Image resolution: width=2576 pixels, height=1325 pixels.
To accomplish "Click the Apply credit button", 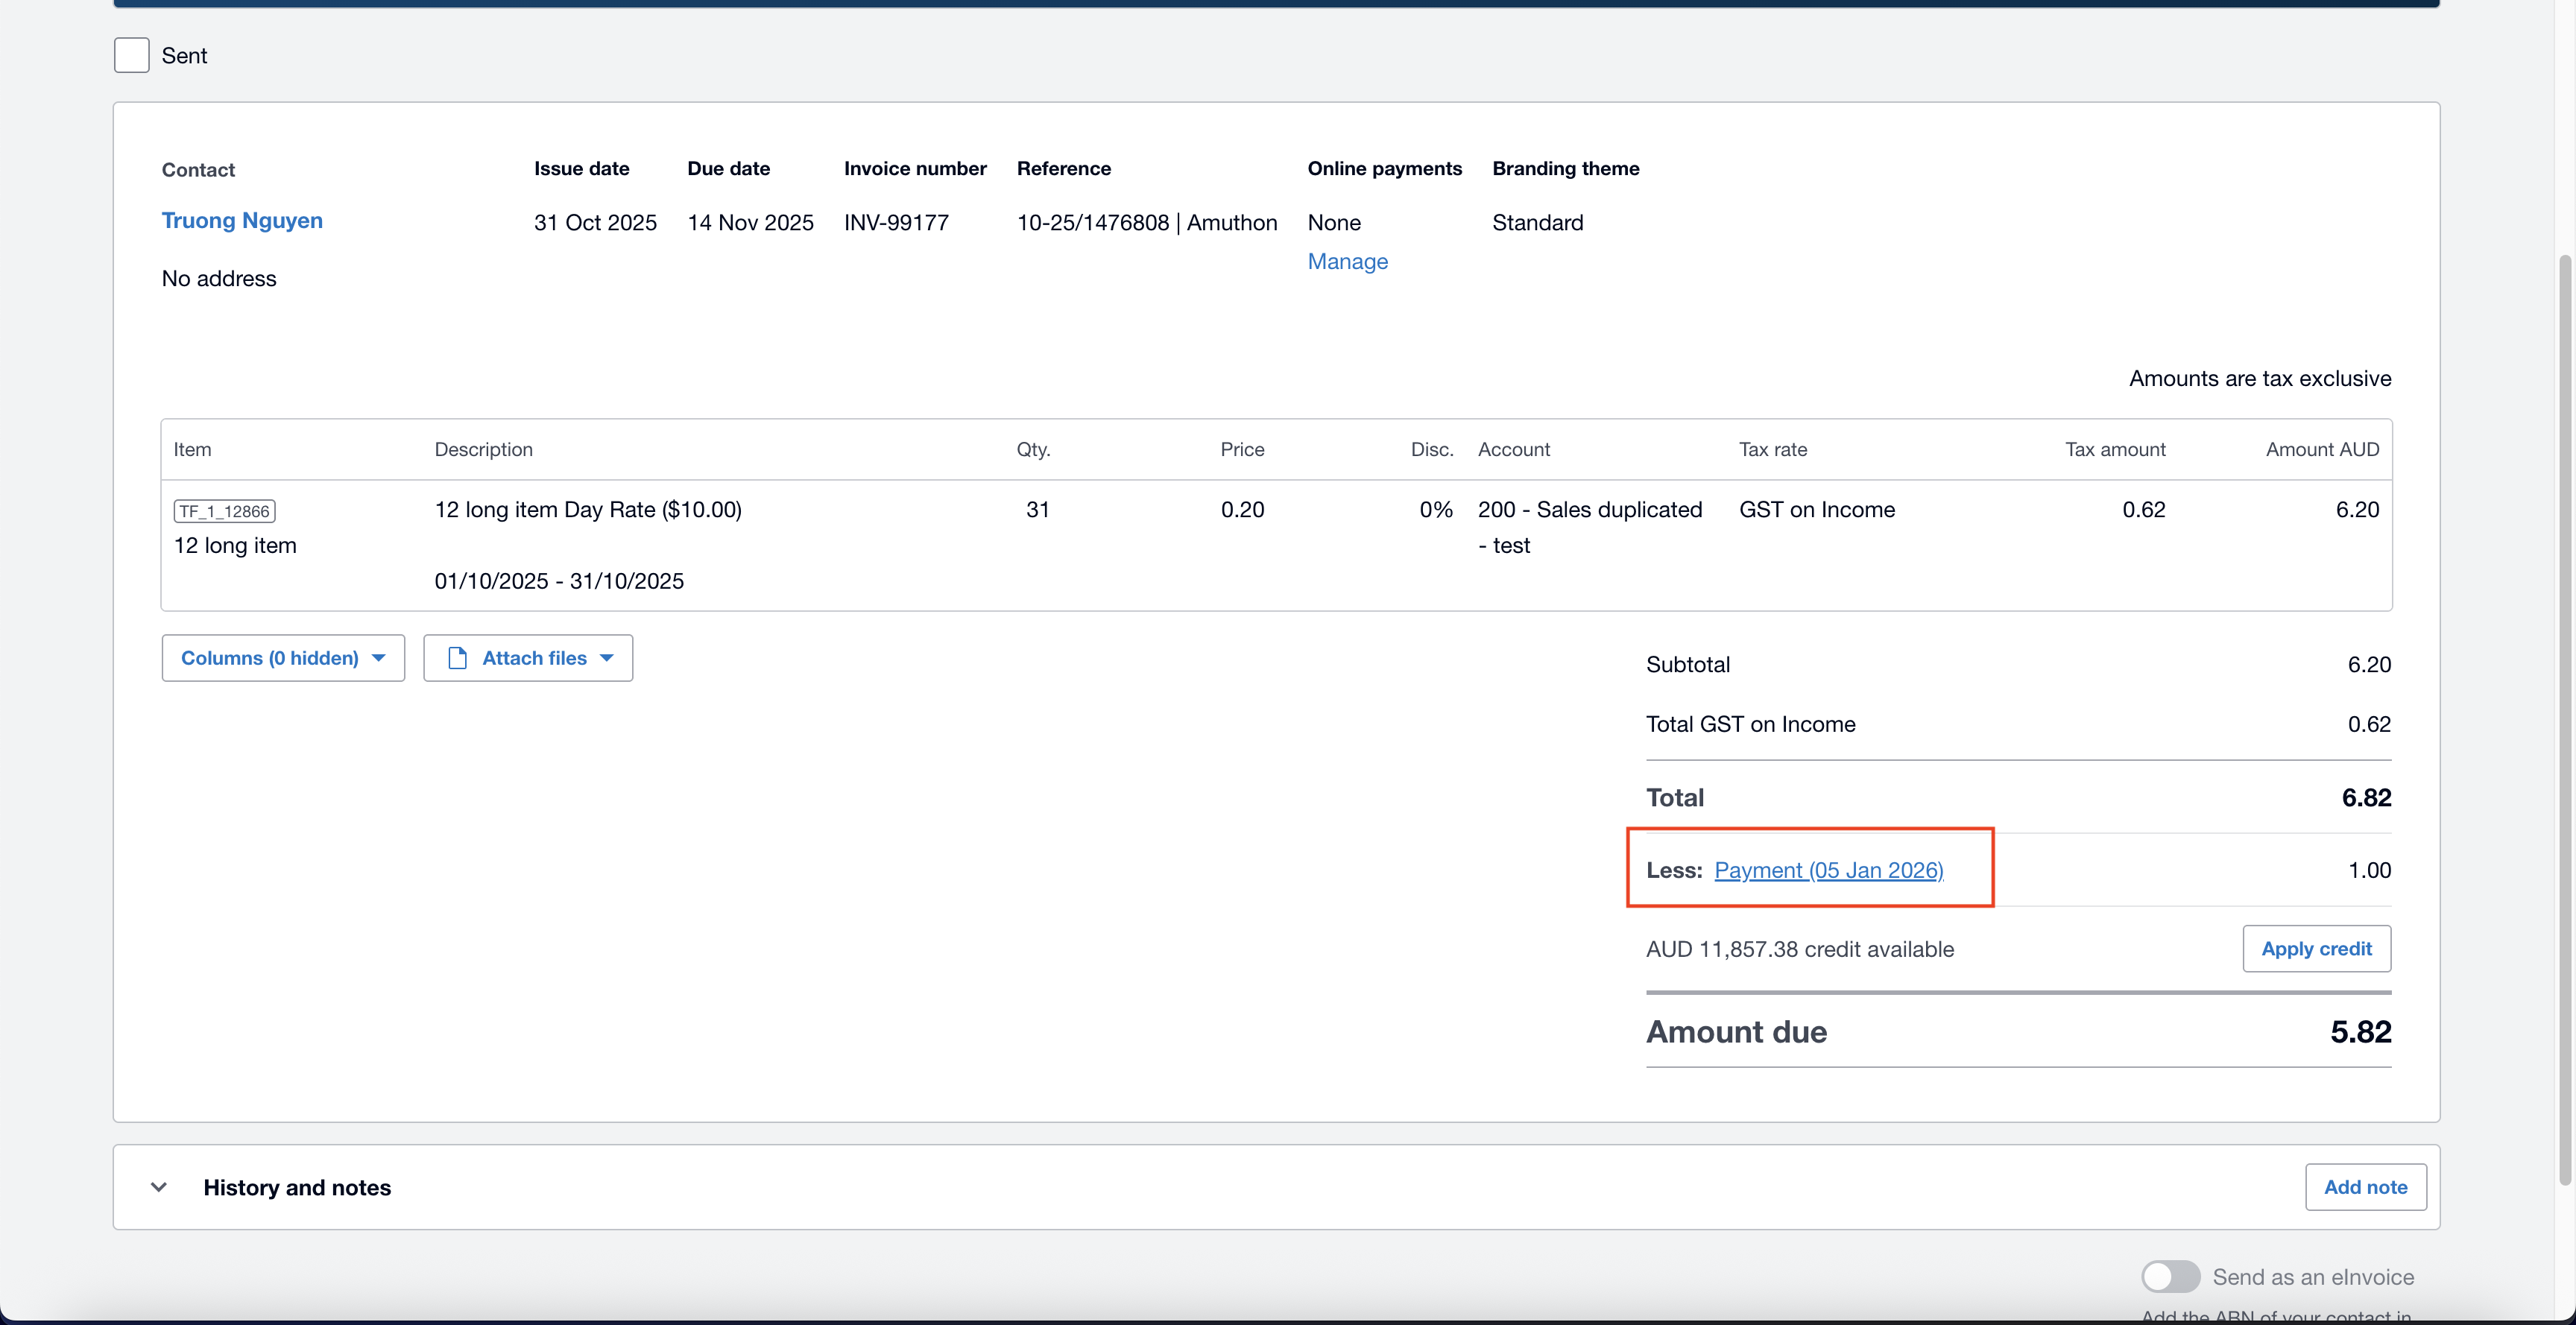I will point(2316,948).
